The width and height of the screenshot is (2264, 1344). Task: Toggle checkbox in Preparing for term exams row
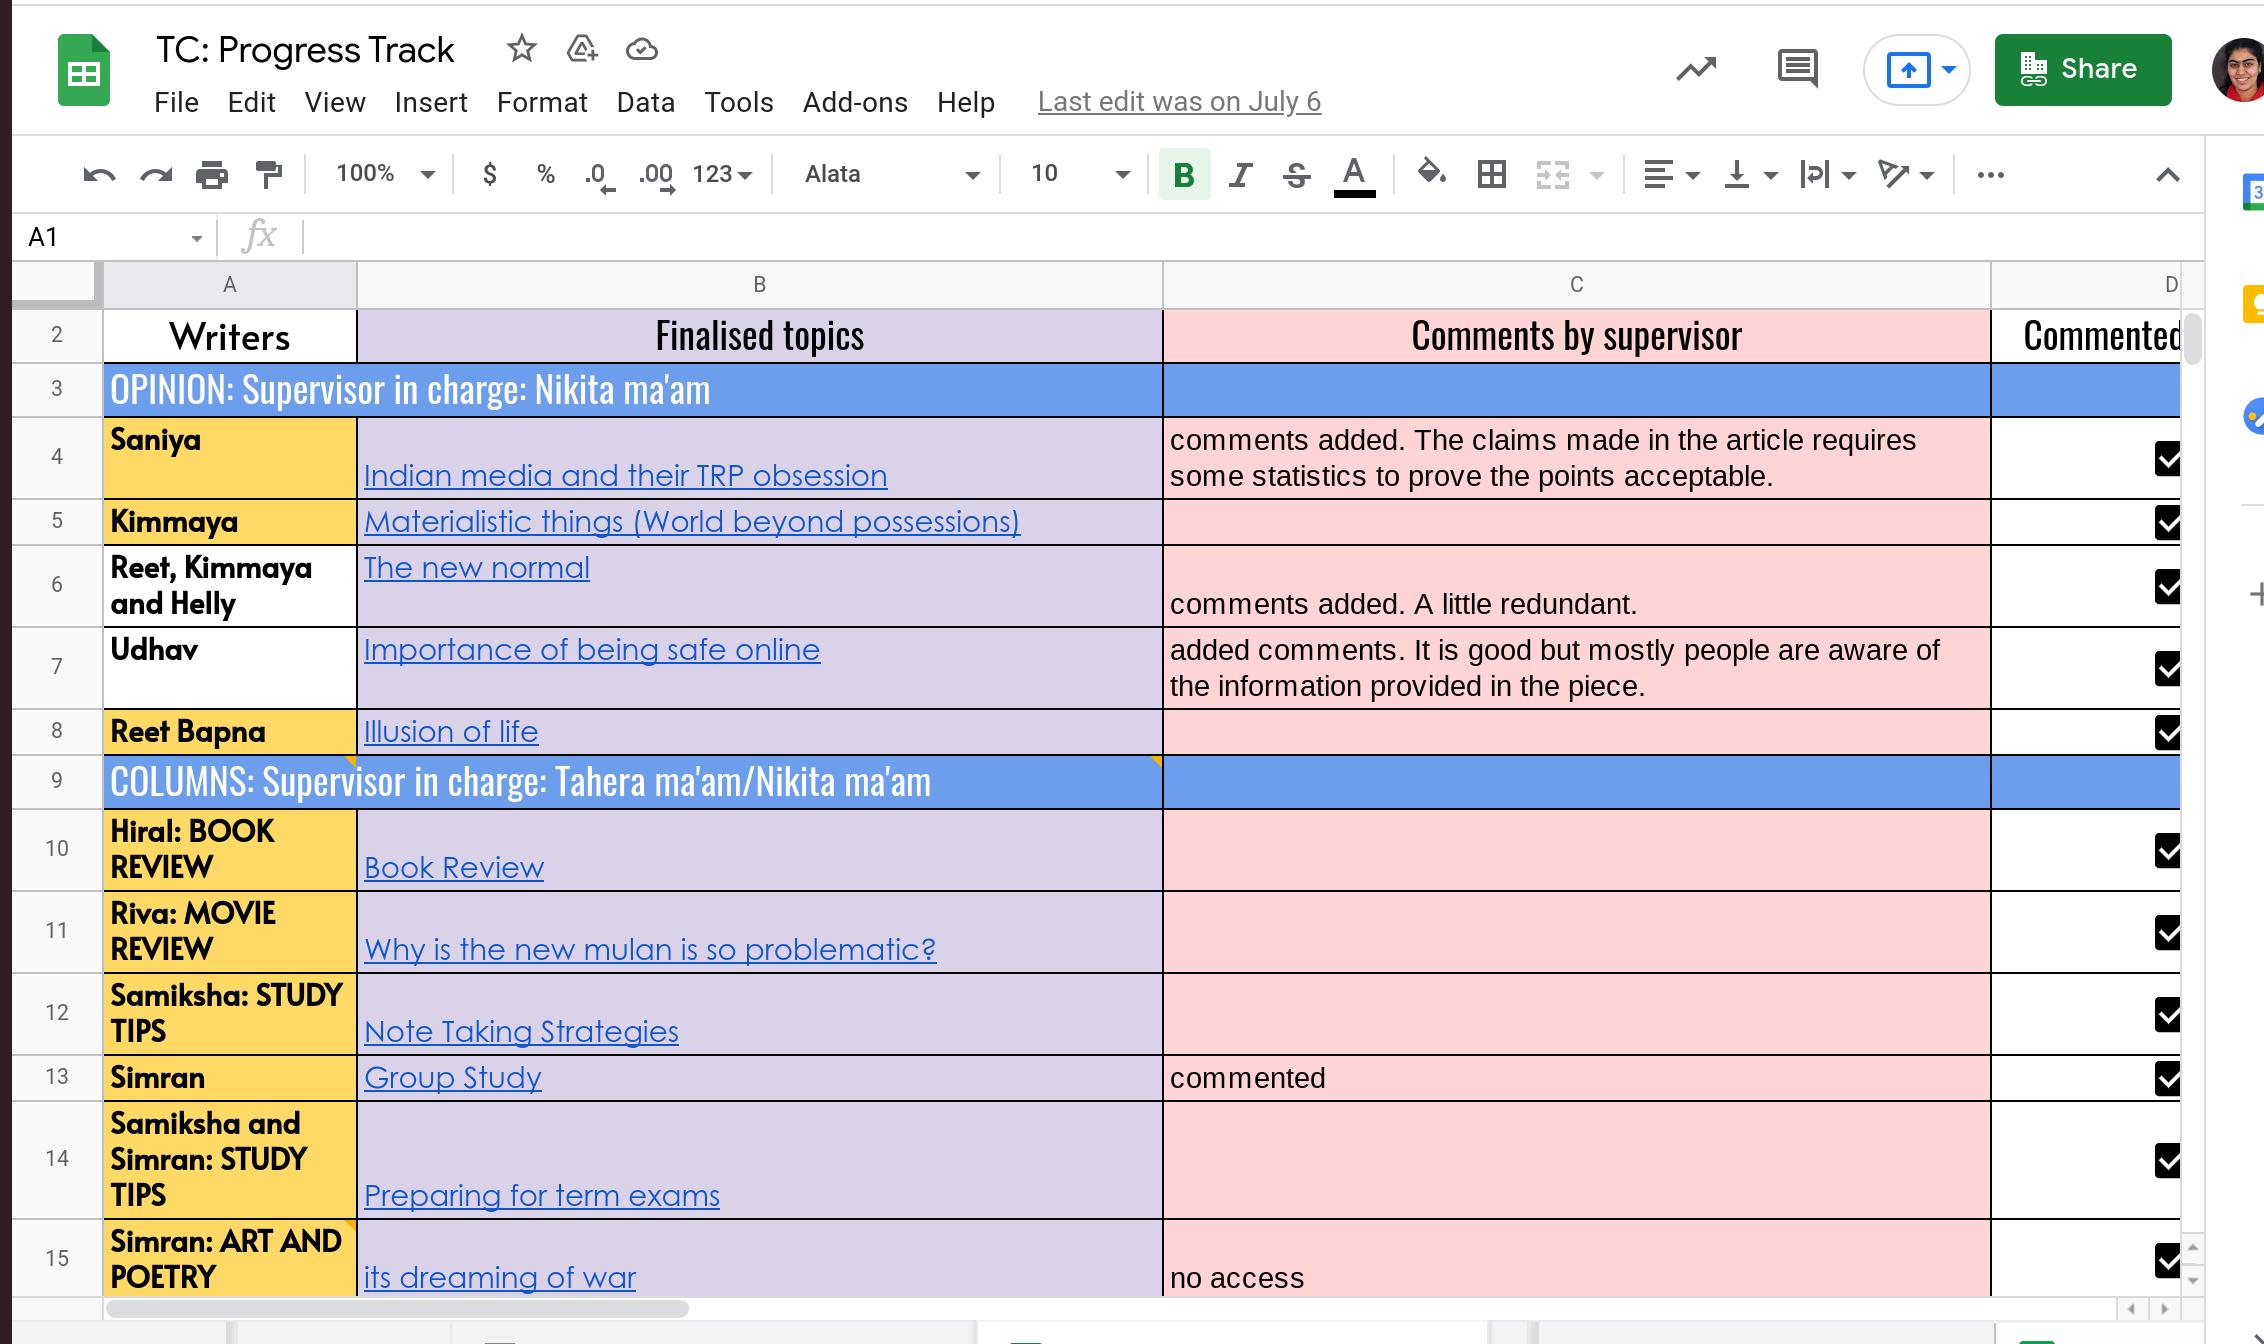click(2167, 1161)
